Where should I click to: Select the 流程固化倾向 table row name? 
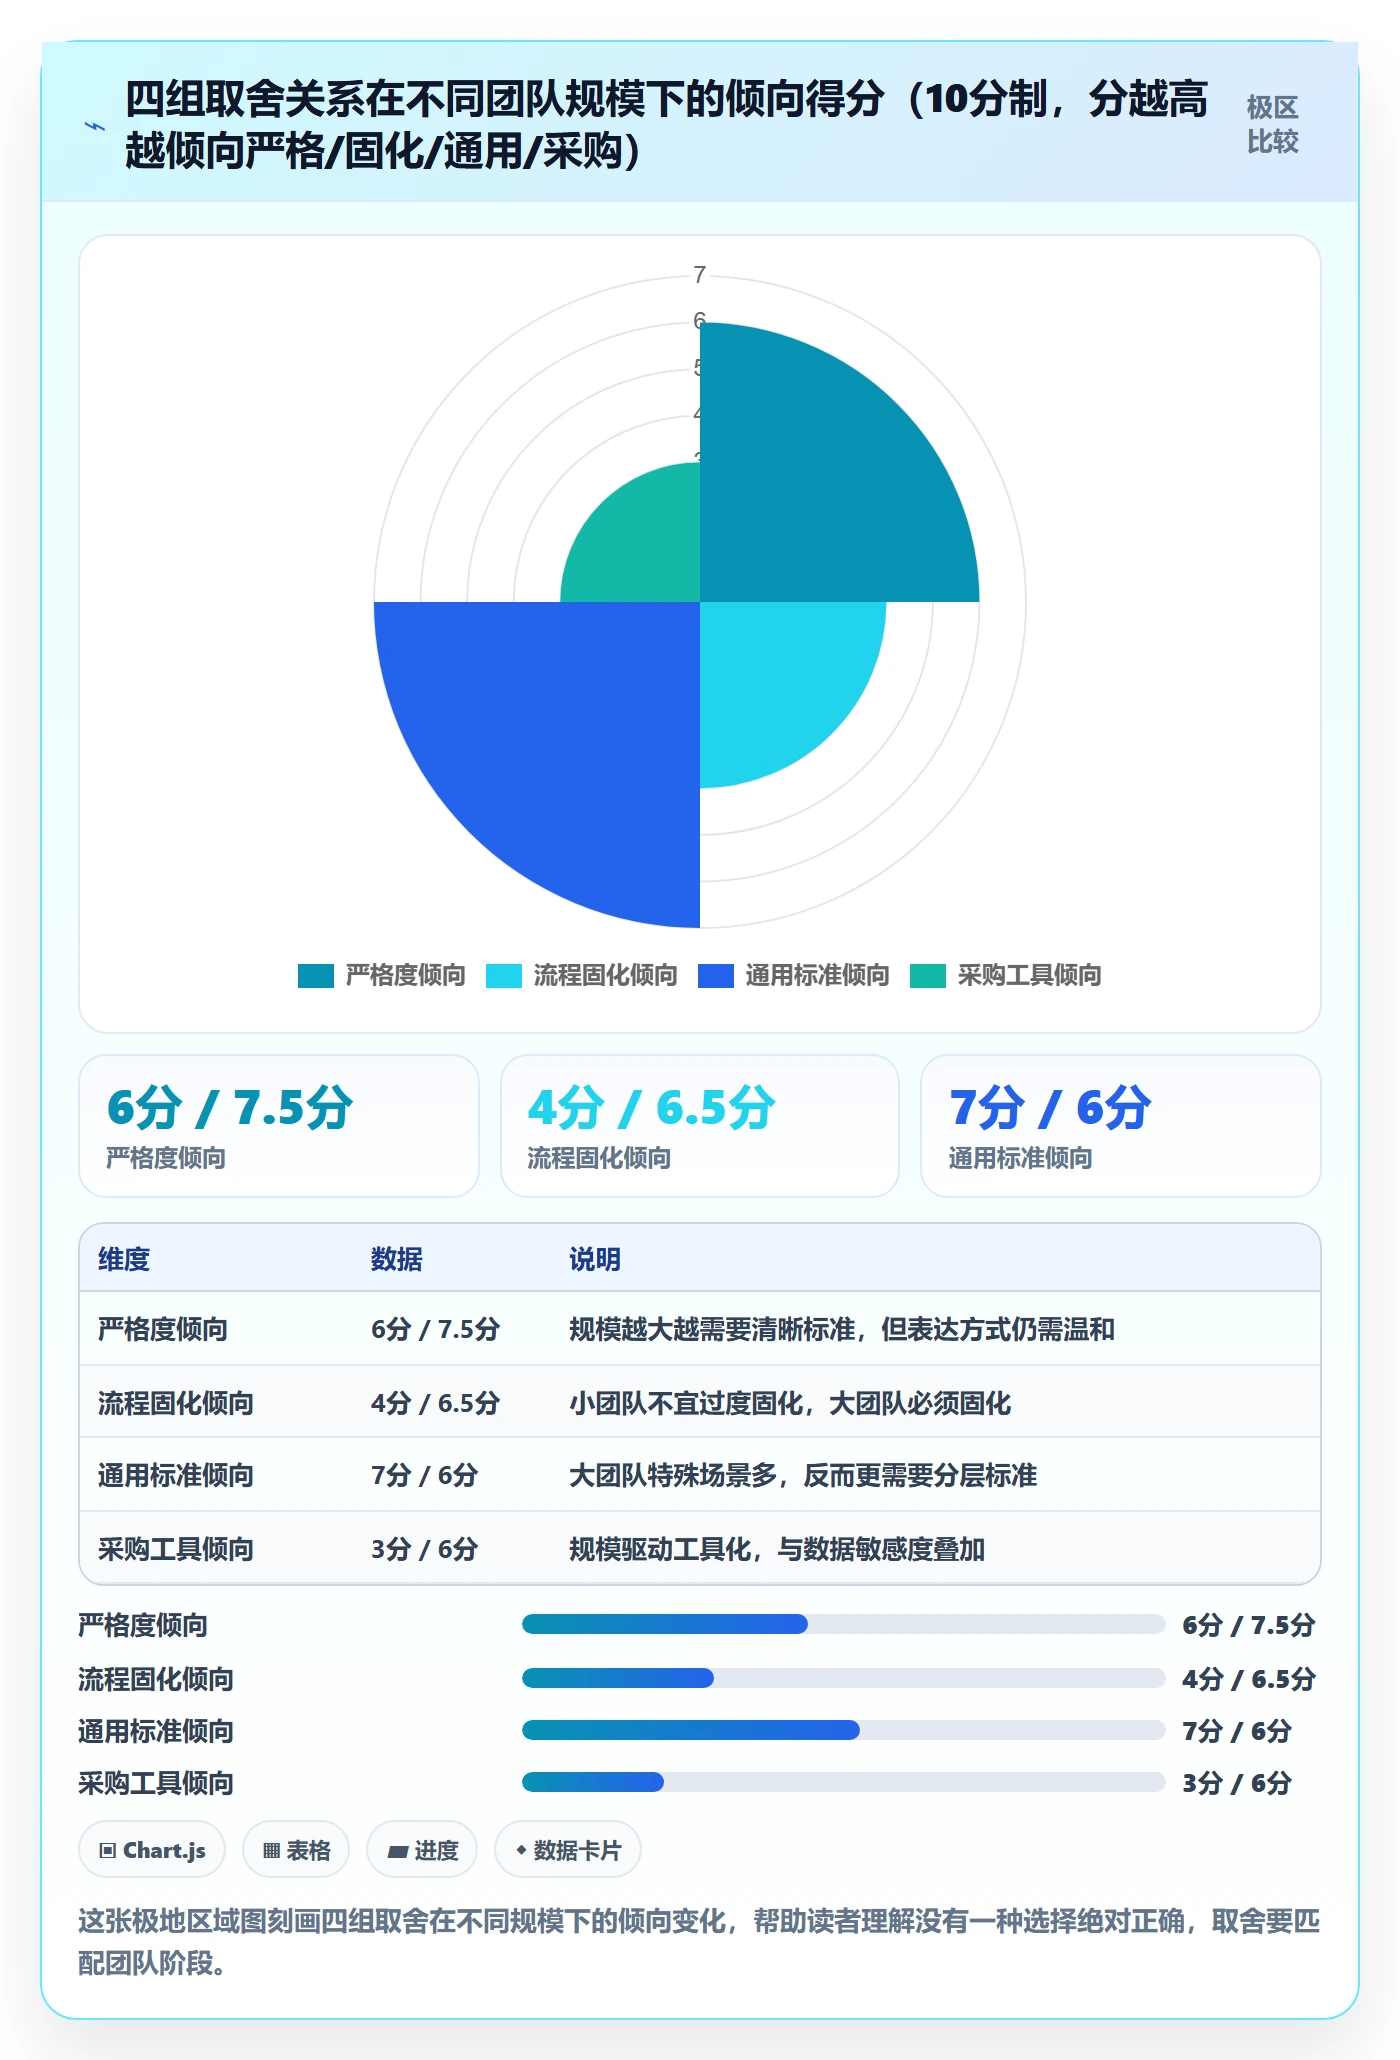176,1403
